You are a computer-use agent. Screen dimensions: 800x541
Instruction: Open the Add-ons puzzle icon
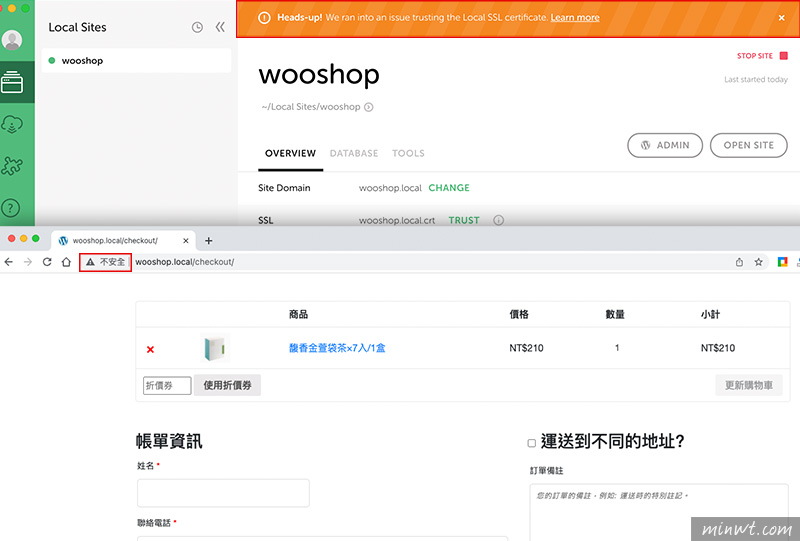pos(12,166)
